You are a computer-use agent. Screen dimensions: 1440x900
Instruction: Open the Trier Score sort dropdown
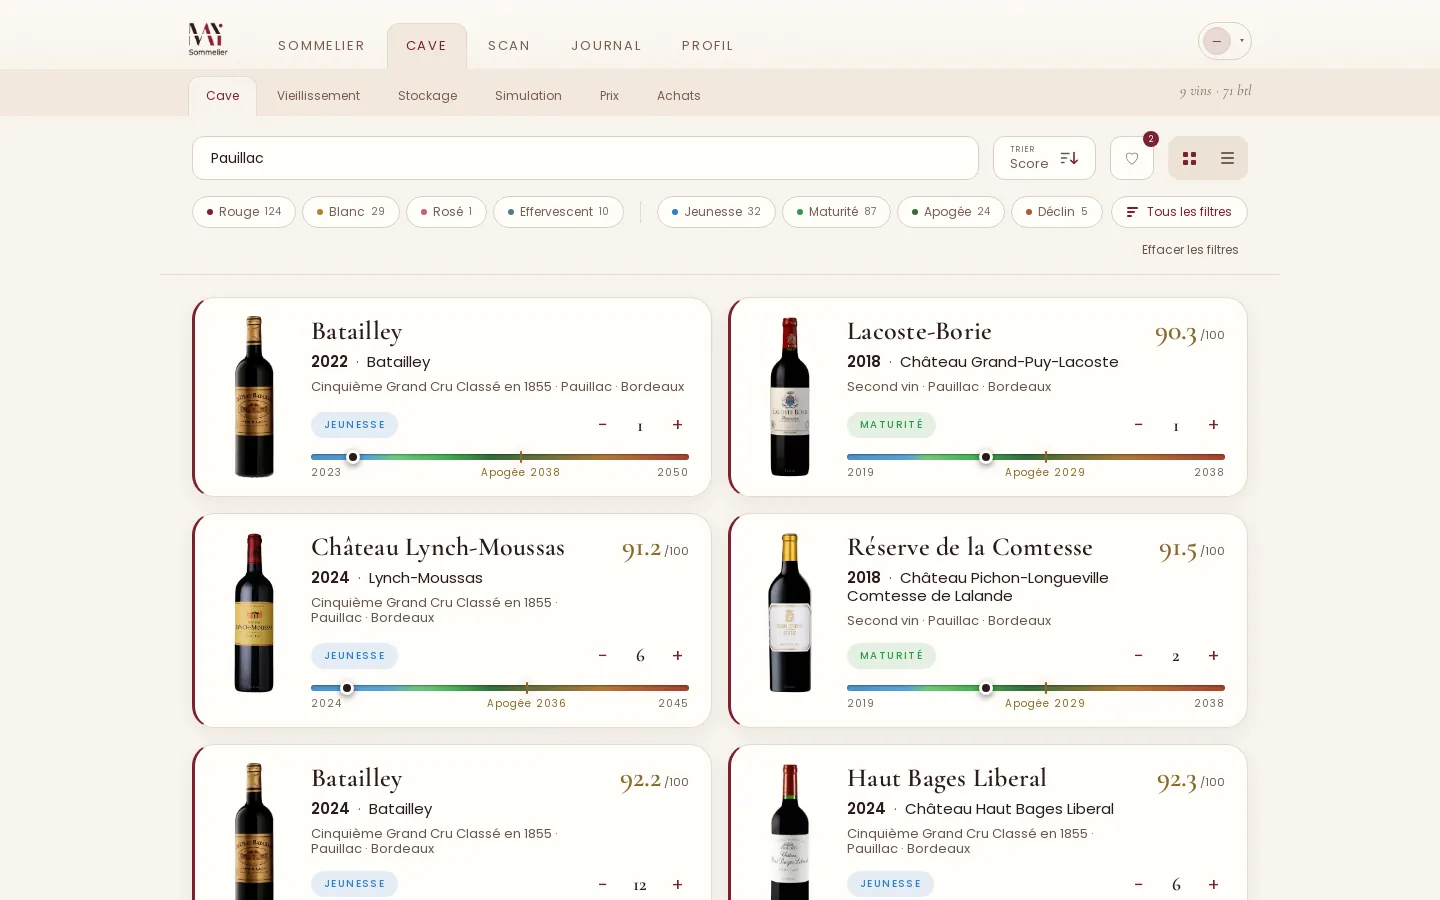(1044, 158)
